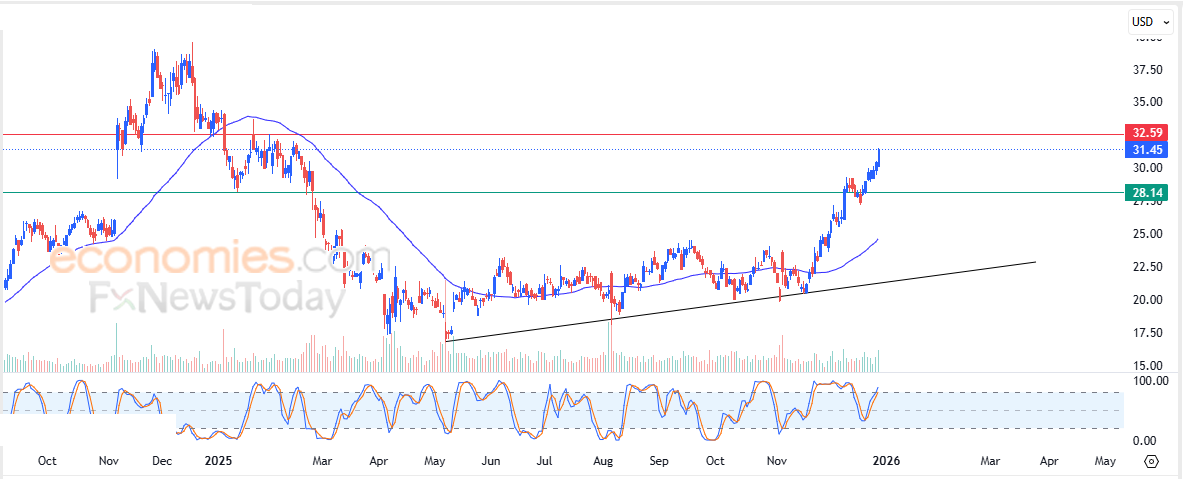1183x479 pixels.
Task: Click the green 28.14 price label
Action: point(1147,193)
